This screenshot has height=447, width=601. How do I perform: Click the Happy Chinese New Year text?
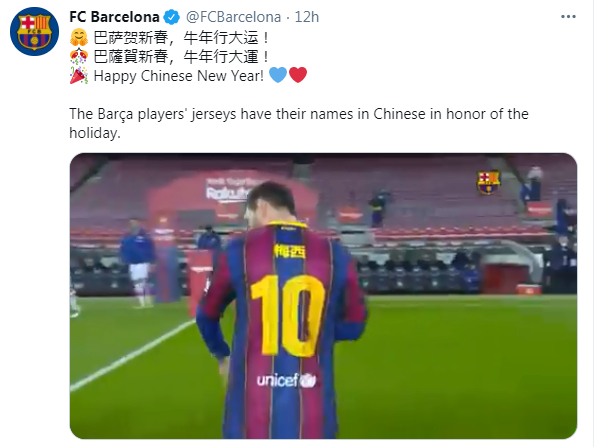point(181,76)
